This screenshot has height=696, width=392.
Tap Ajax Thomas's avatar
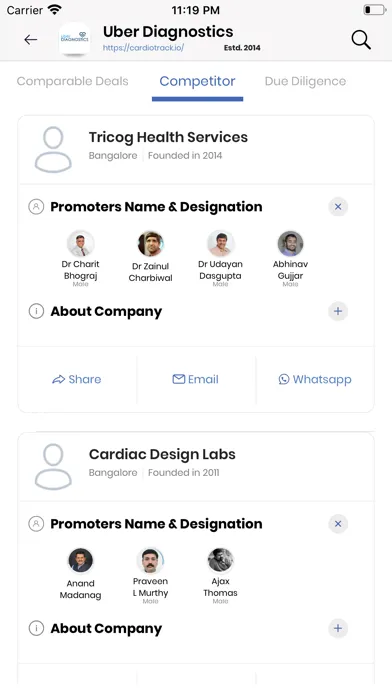[221, 561]
